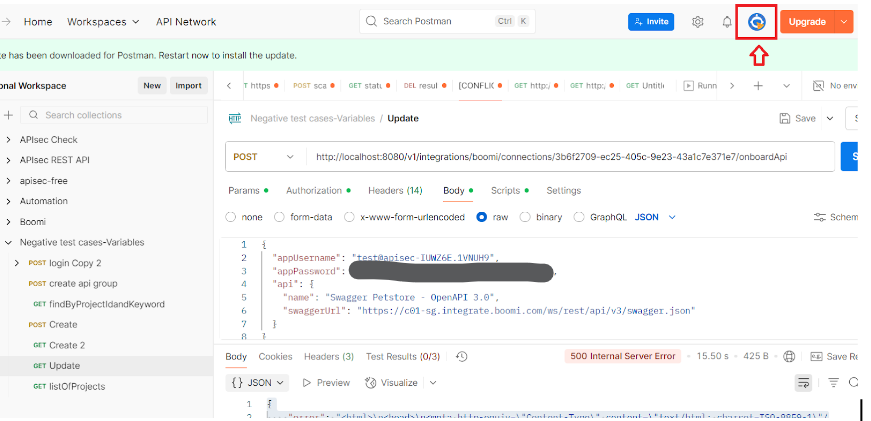Toggle the response word wrap icon
871x421 pixels.
[x=802, y=382]
